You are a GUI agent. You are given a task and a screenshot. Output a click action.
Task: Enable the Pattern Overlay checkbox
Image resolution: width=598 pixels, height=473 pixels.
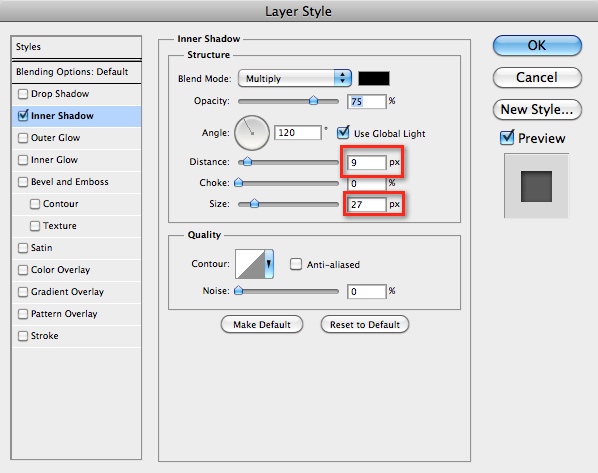pyautogui.click(x=23, y=314)
